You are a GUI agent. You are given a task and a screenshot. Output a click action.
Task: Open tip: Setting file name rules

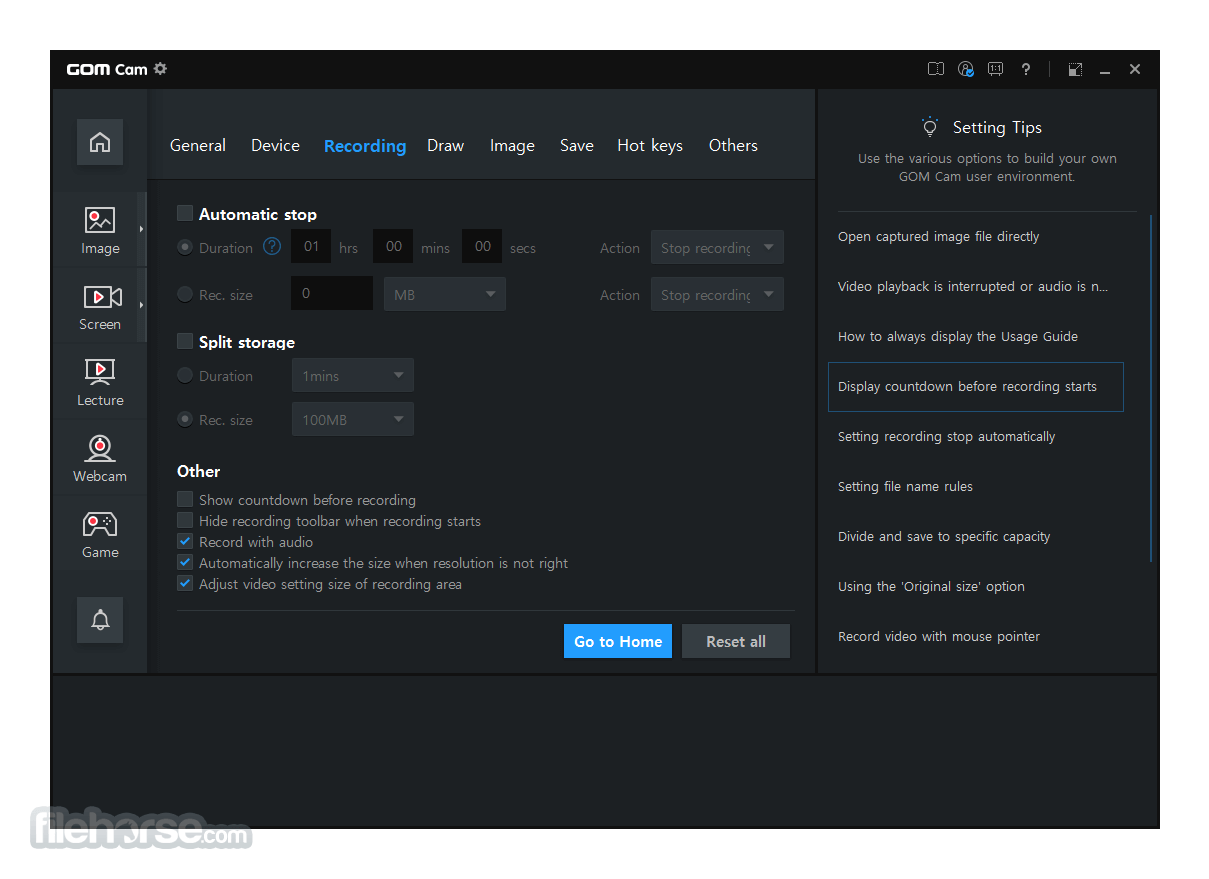[x=905, y=487]
